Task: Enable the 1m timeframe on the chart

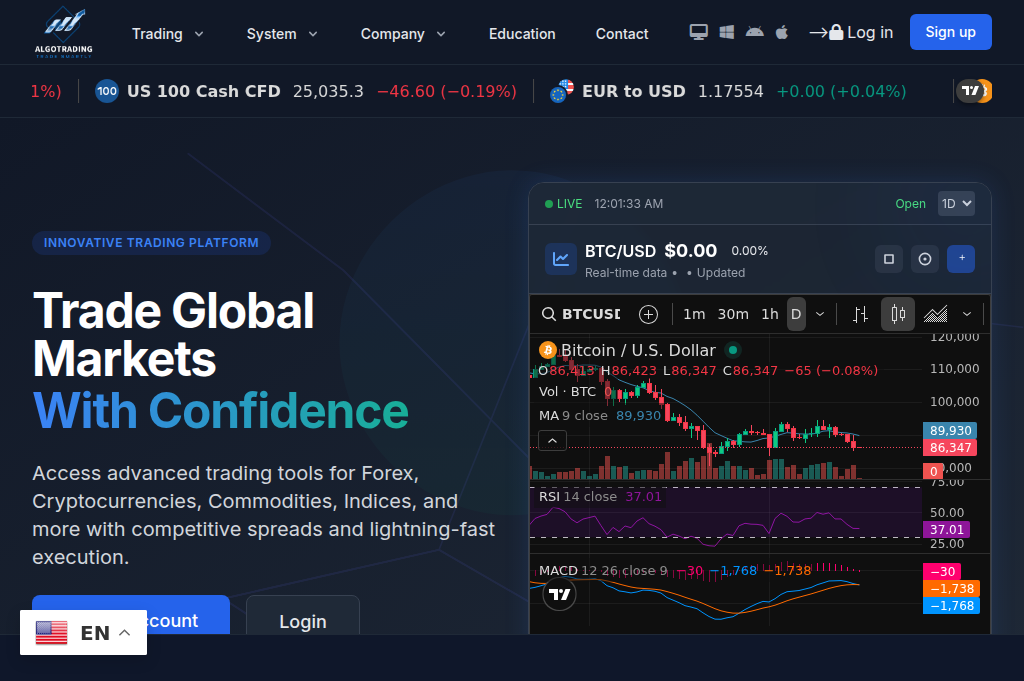Action: 694,313
